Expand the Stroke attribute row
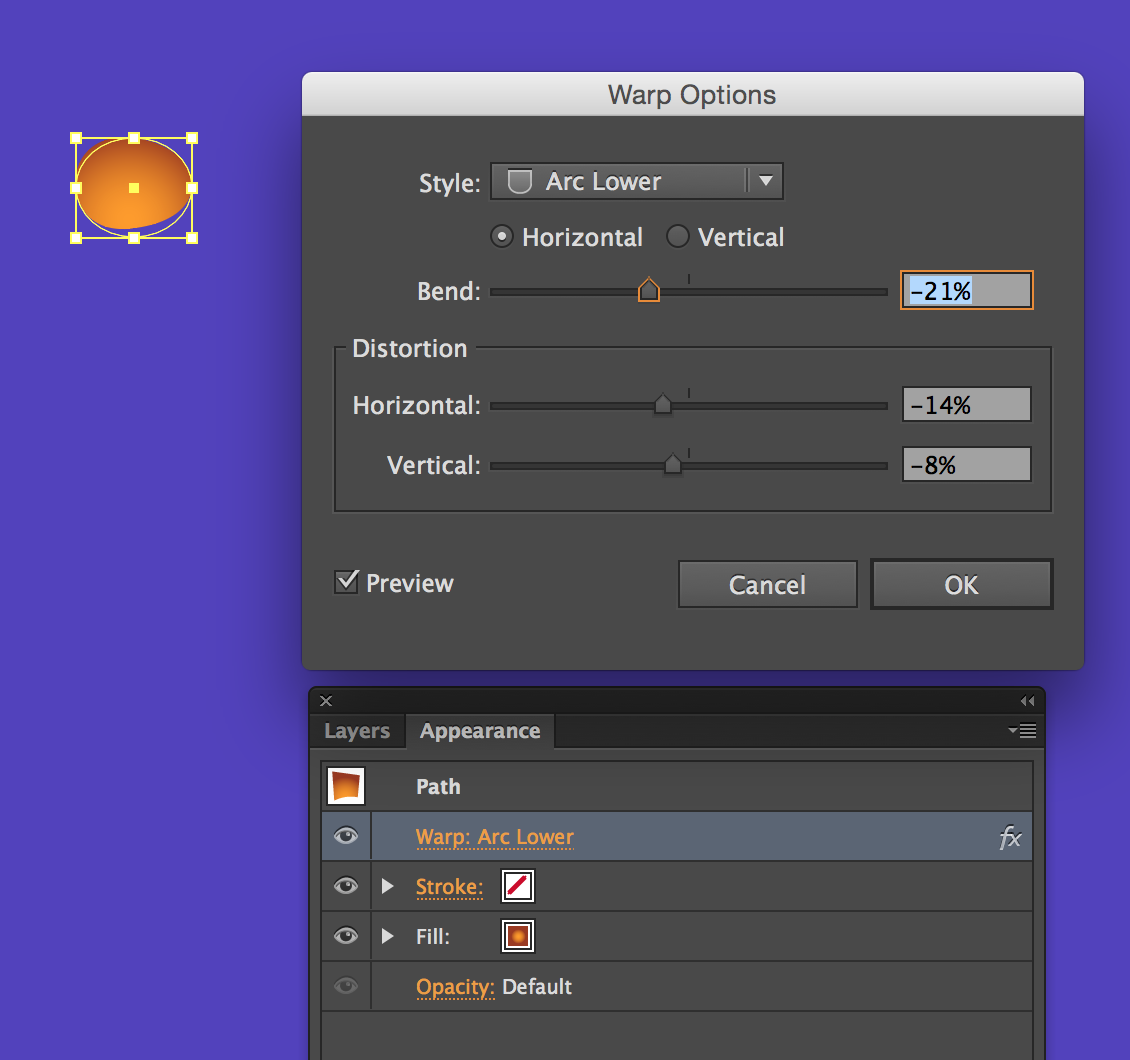The width and height of the screenshot is (1130, 1060). pyautogui.click(x=388, y=886)
